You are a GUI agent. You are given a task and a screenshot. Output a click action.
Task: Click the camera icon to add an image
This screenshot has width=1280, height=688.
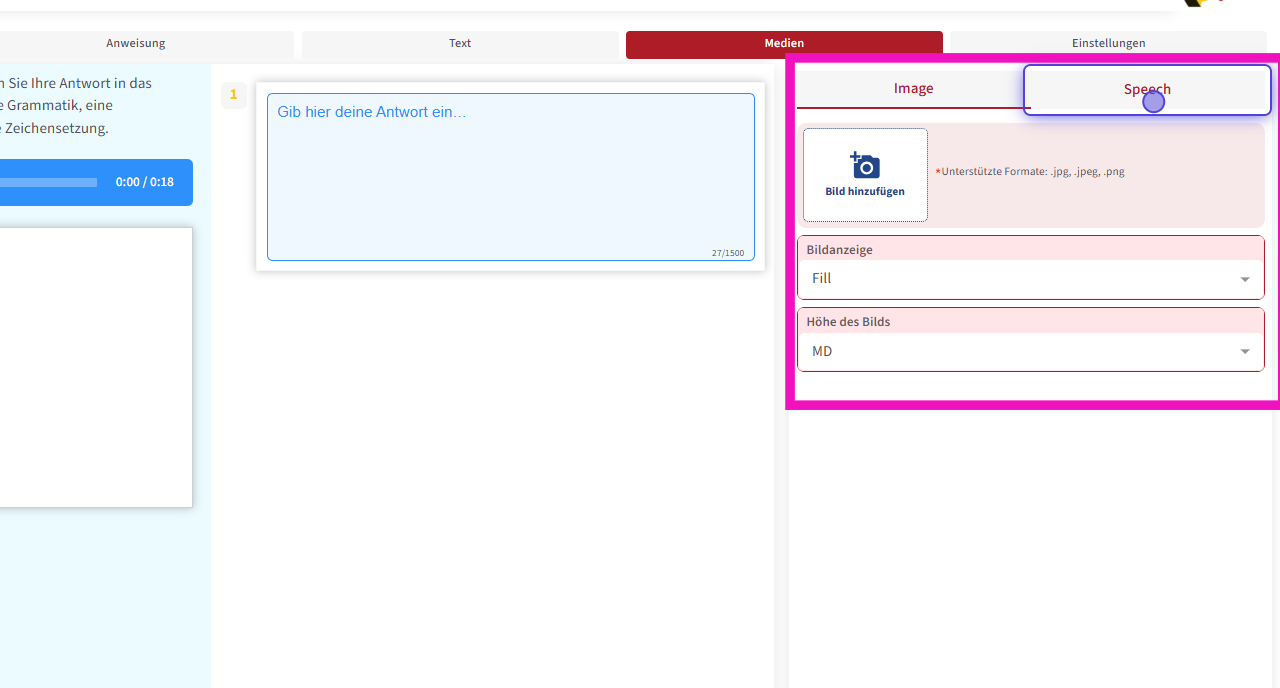[x=865, y=166]
